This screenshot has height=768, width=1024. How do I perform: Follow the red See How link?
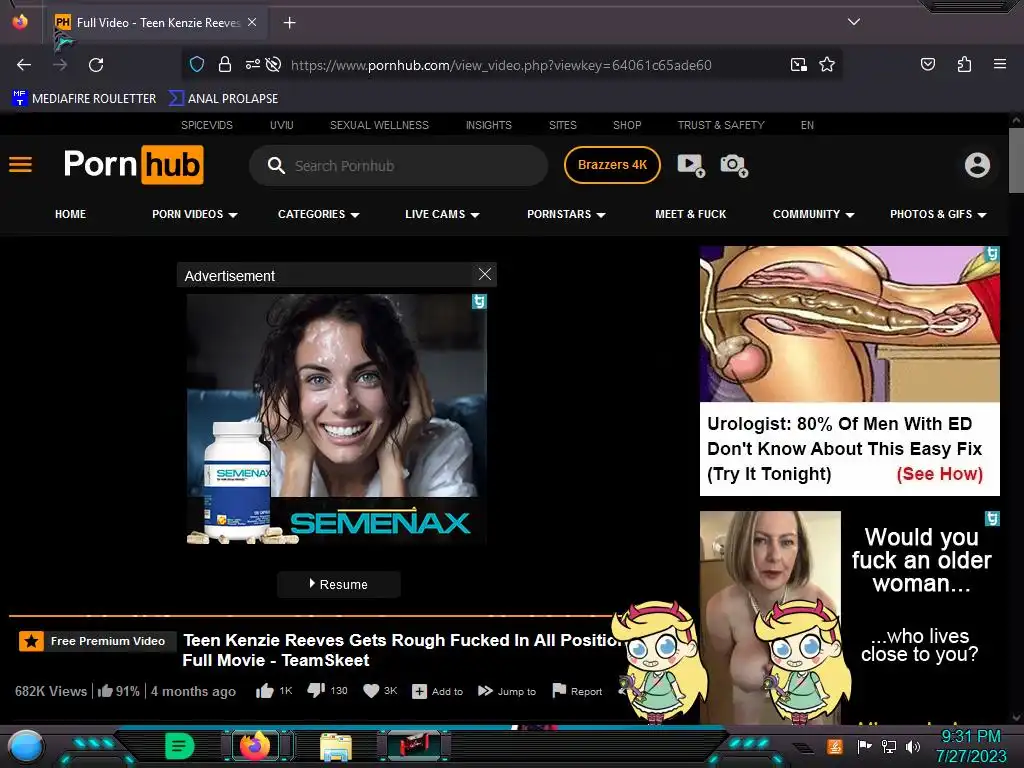tap(939, 474)
